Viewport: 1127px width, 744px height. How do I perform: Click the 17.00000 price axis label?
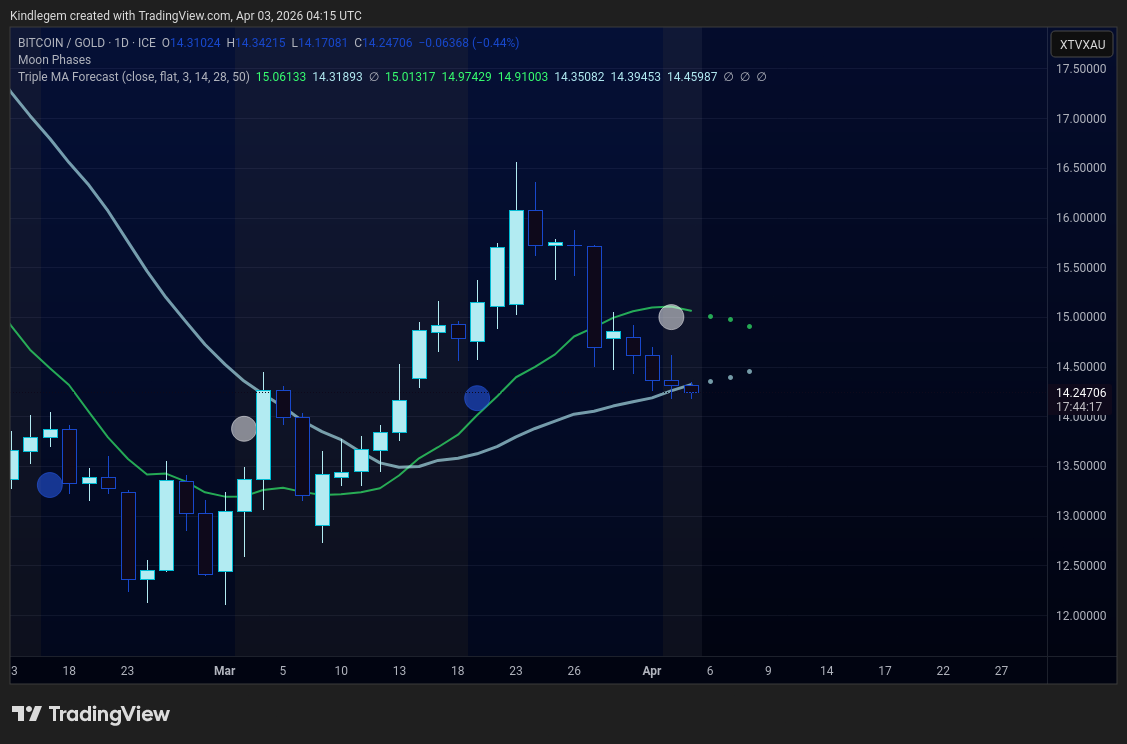tap(1081, 119)
